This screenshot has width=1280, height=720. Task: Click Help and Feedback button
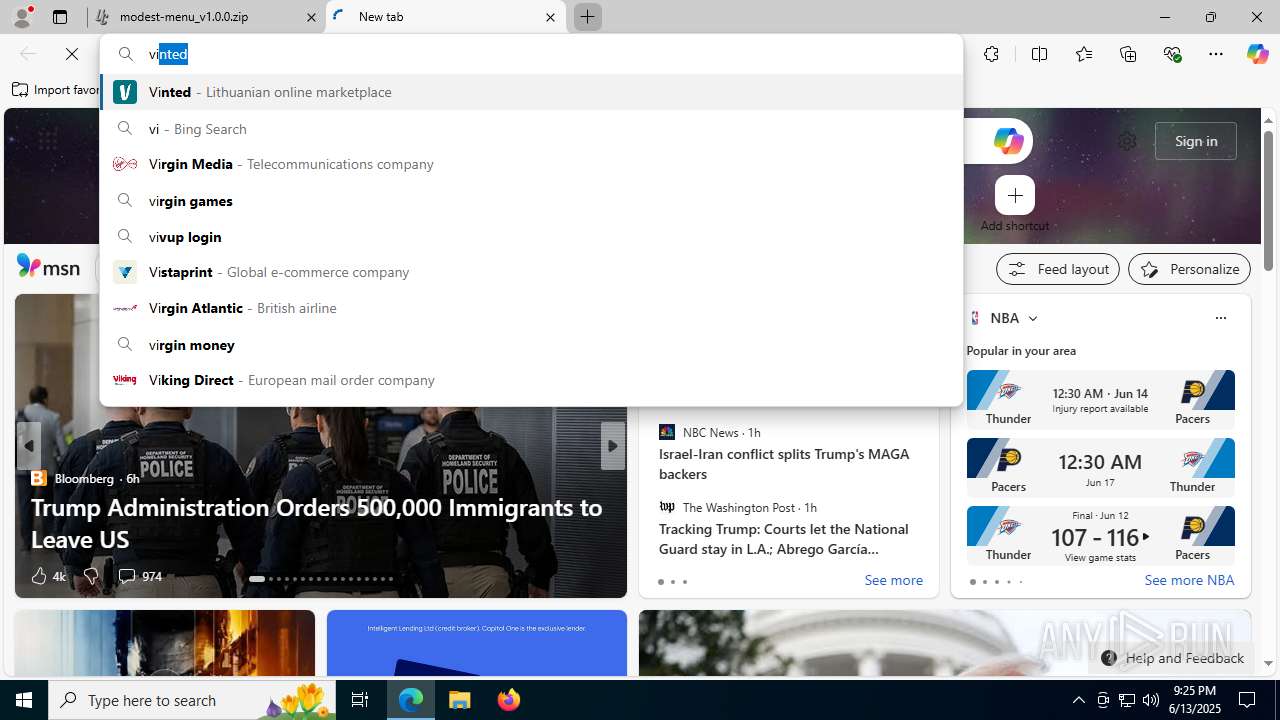(1172, 658)
